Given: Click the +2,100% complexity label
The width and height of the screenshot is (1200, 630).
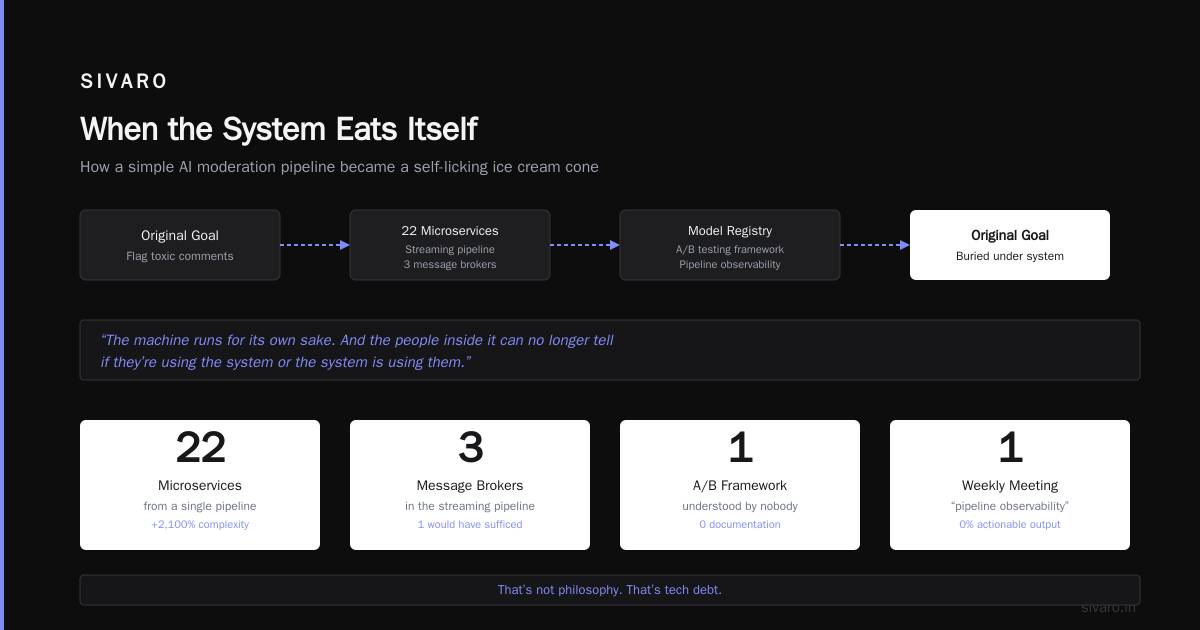Looking at the screenshot, I should [x=200, y=524].
